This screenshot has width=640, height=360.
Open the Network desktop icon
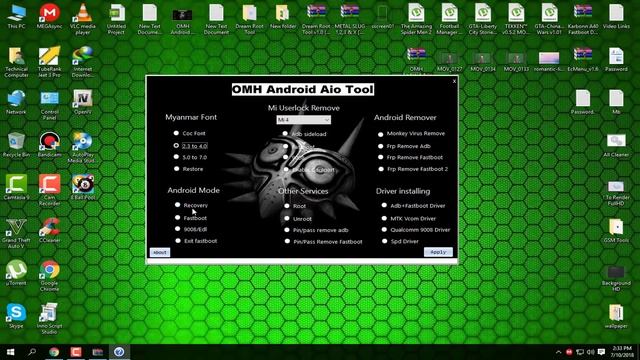(x=16, y=102)
